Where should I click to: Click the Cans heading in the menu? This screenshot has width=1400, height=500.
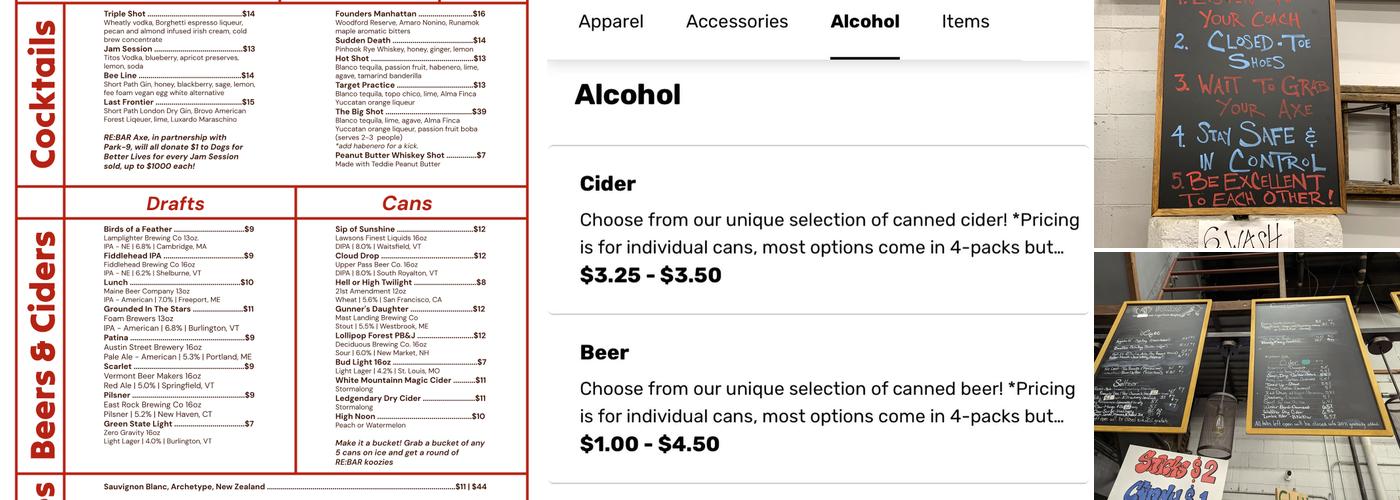[x=407, y=204]
